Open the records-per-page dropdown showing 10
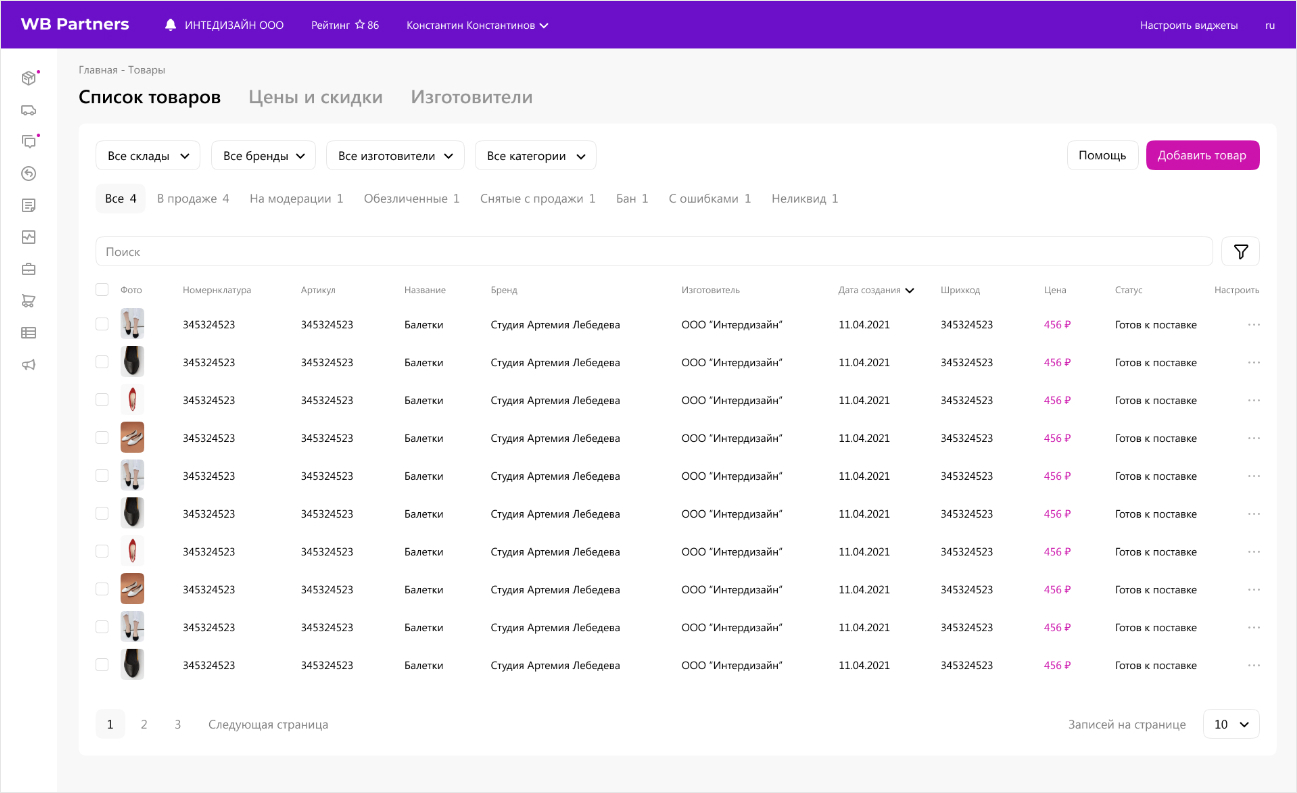Image resolution: width=1297 pixels, height=793 pixels. [x=1230, y=724]
